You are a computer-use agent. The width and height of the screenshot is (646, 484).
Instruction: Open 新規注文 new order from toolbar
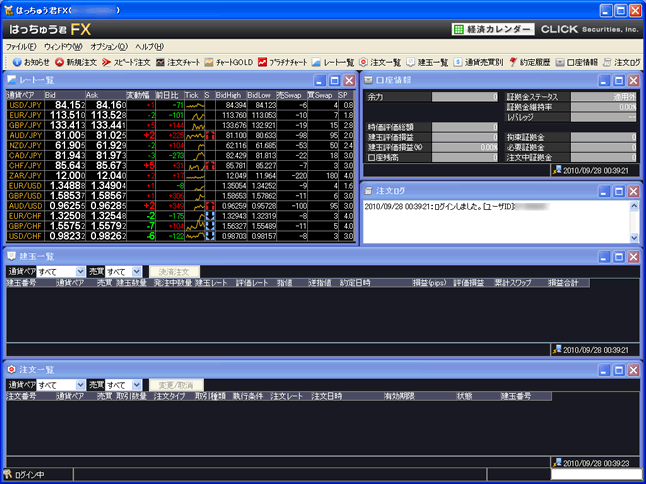pos(76,62)
